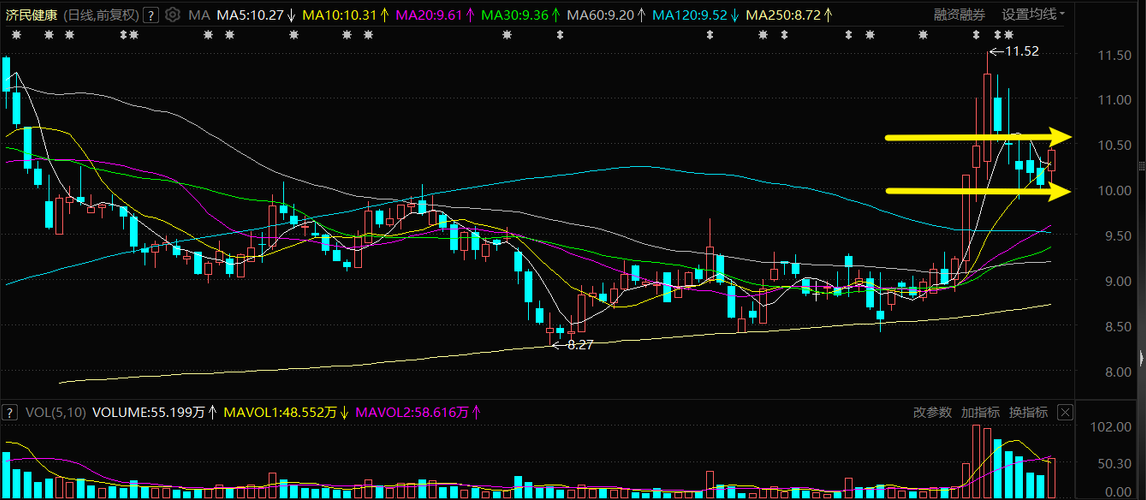Open the gear settings icon next to MA

pos(172,15)
